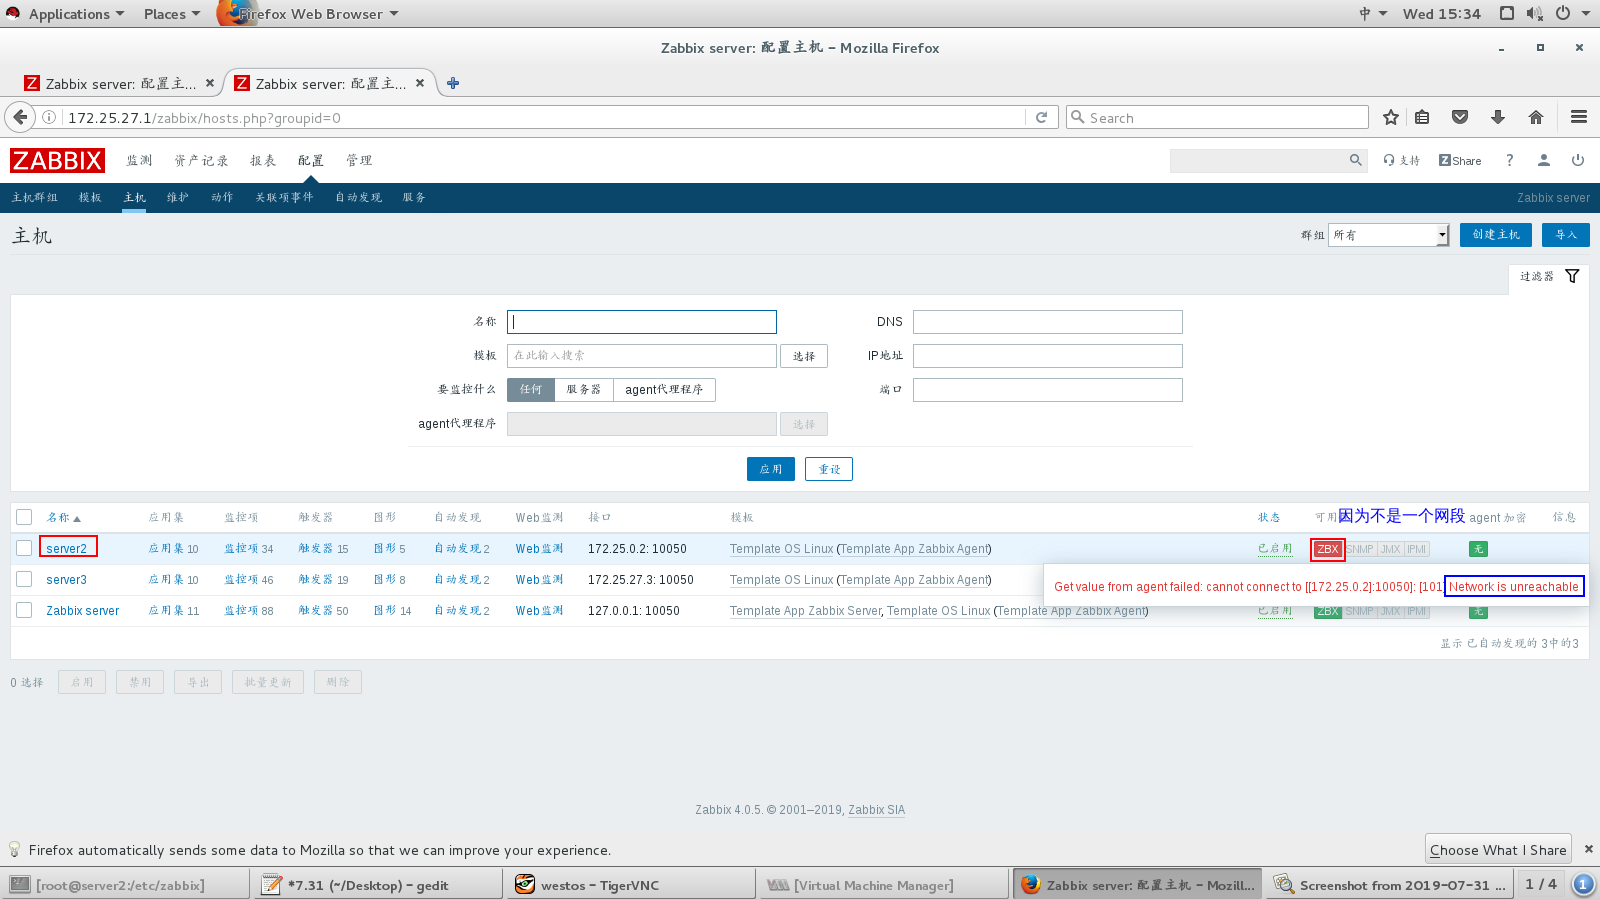Click the 重设 filter button

click(829, 469)
